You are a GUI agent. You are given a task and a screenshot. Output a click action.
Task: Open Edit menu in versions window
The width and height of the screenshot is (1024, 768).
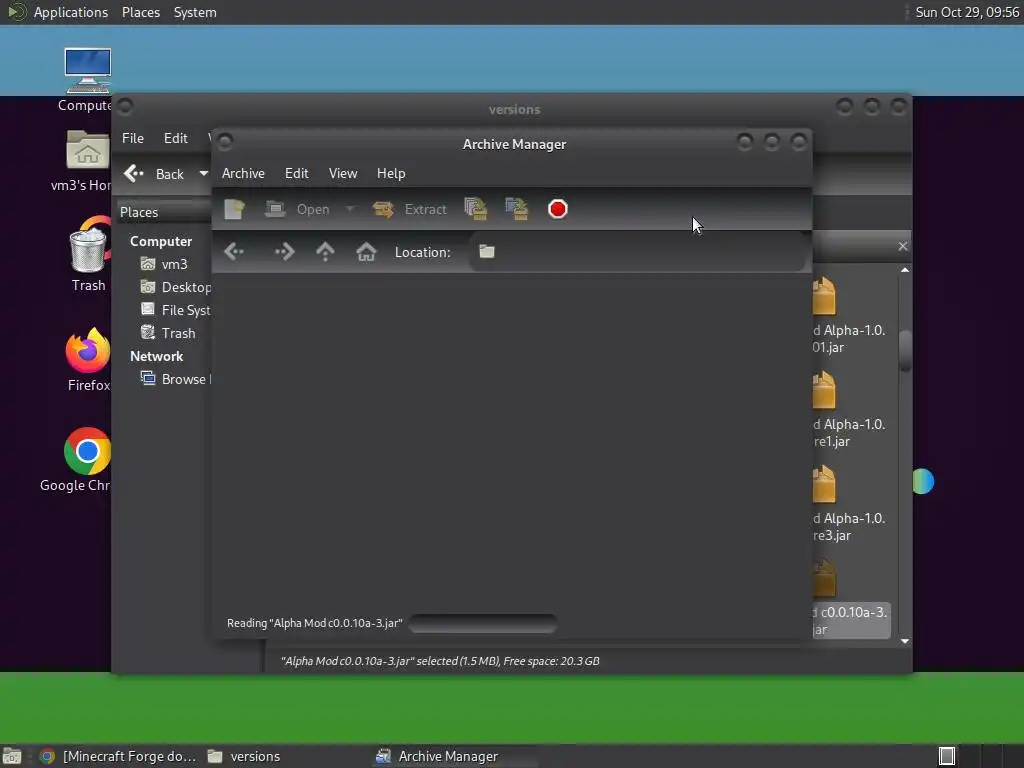pyautogui.click(x=176, y=138)
